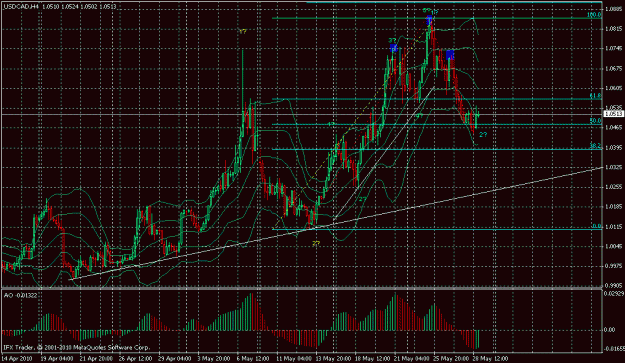Viewport: 625px width, 363px height.
Task: Select the 50.0 Fibonacci level label
Action: coord(595,121)
